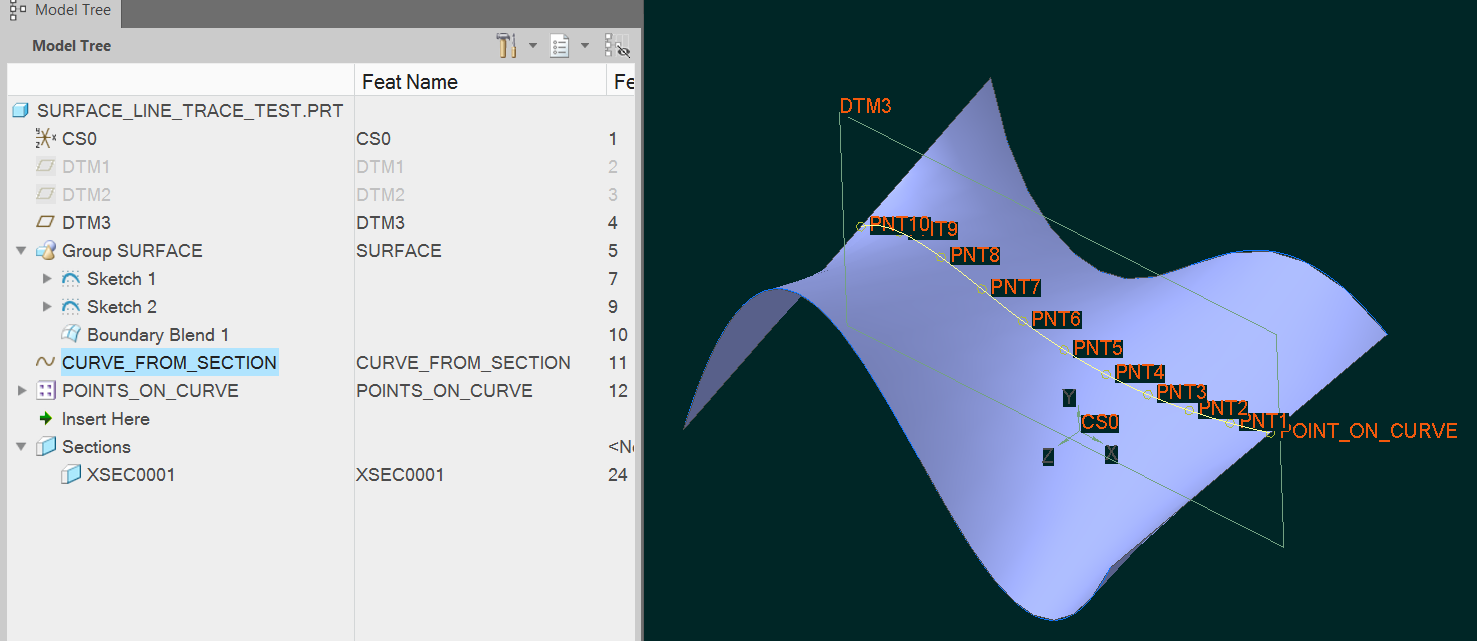
Task: Open dropdown arrow beside the show list icon
Action: coord(585,46)
